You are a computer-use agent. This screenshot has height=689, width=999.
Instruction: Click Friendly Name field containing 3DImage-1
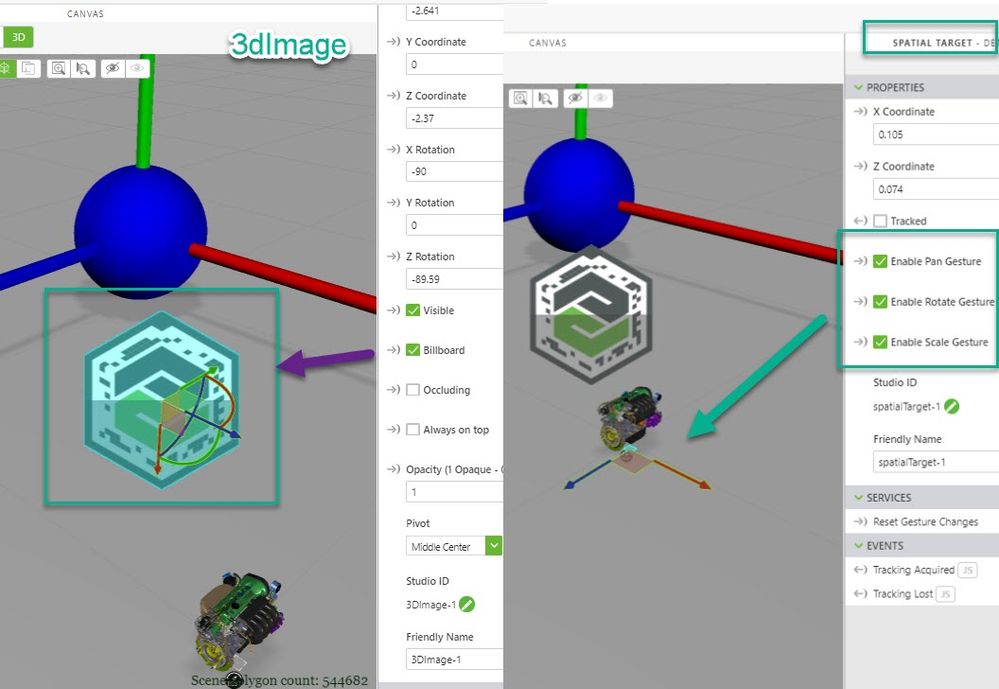tap(454, 659)
